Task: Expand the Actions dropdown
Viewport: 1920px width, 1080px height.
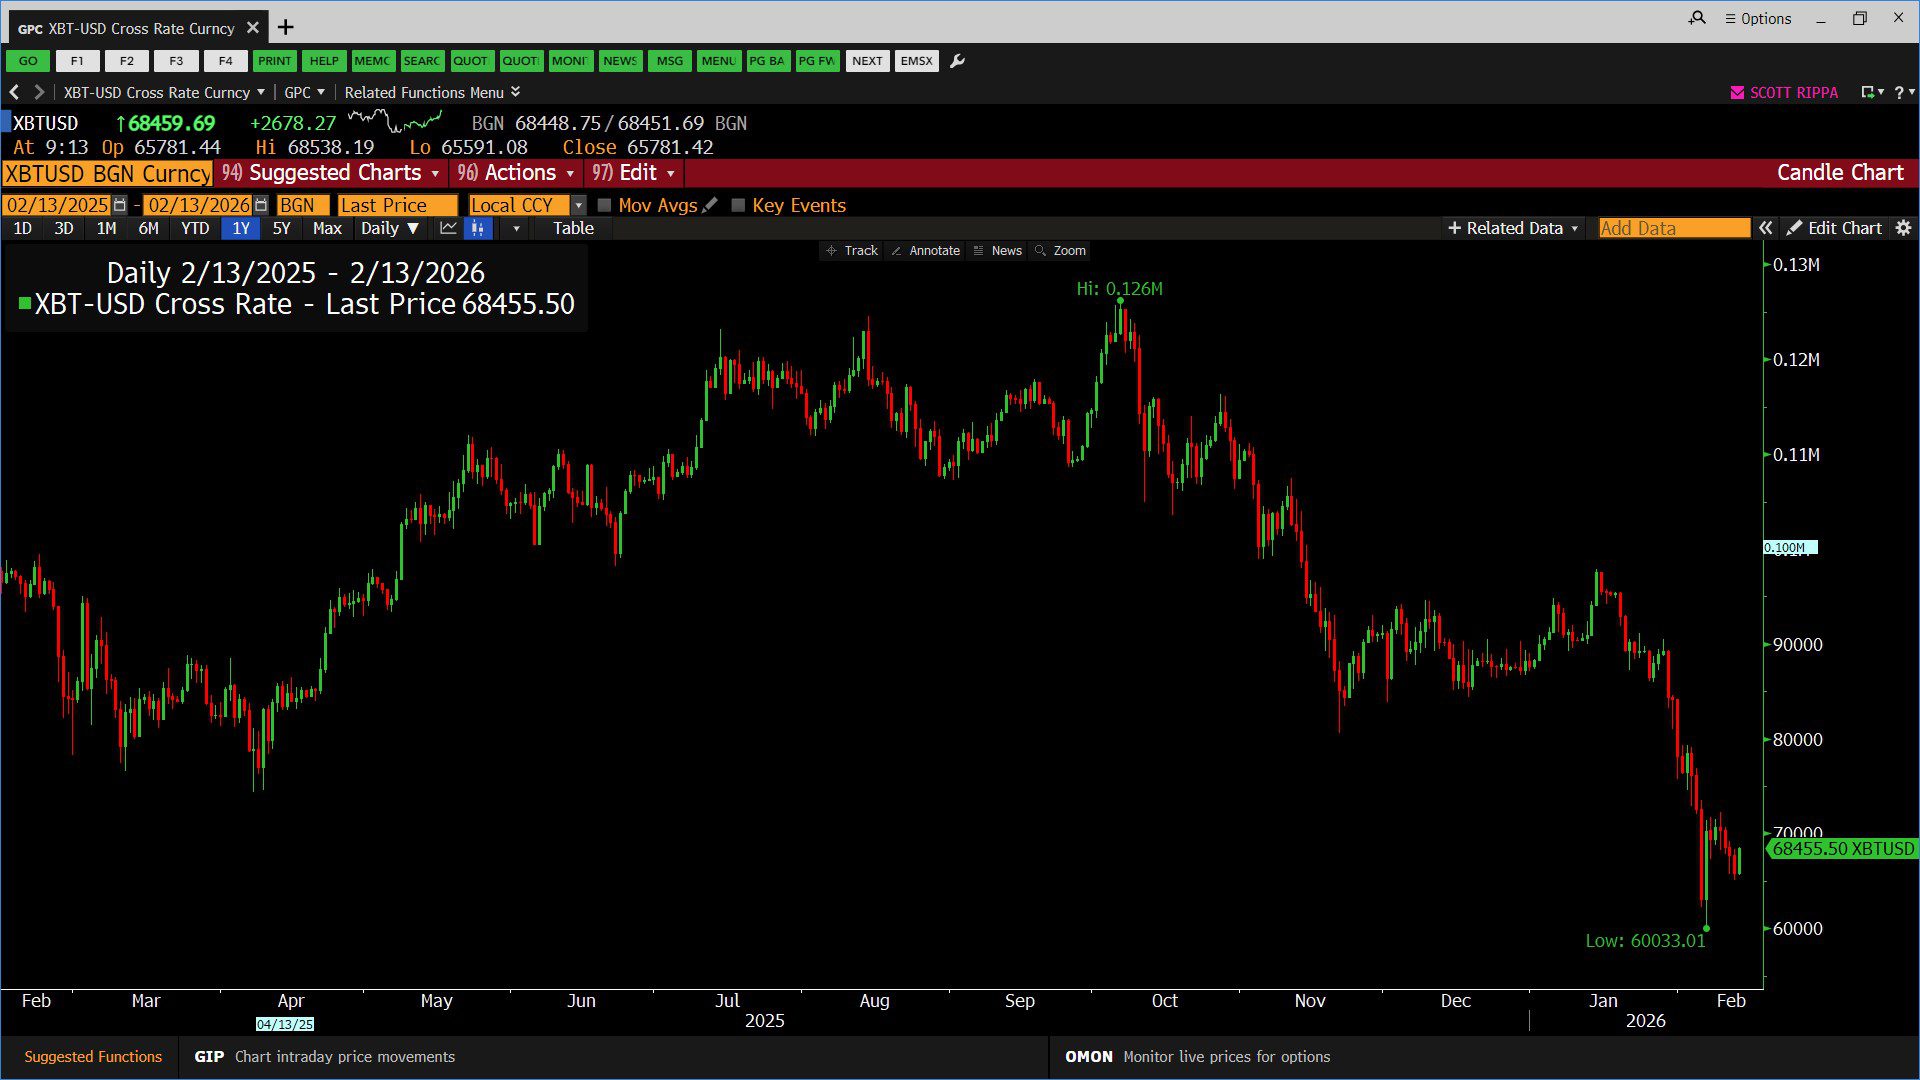Action: 515,173
